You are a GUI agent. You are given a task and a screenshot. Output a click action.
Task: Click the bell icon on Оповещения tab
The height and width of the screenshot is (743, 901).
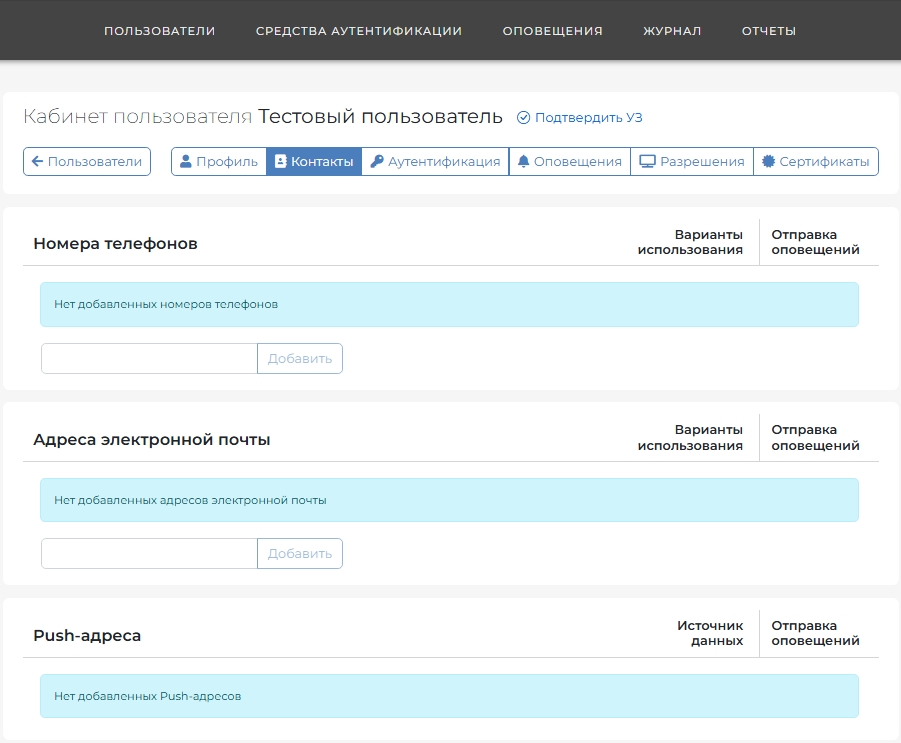pos(523,161)
